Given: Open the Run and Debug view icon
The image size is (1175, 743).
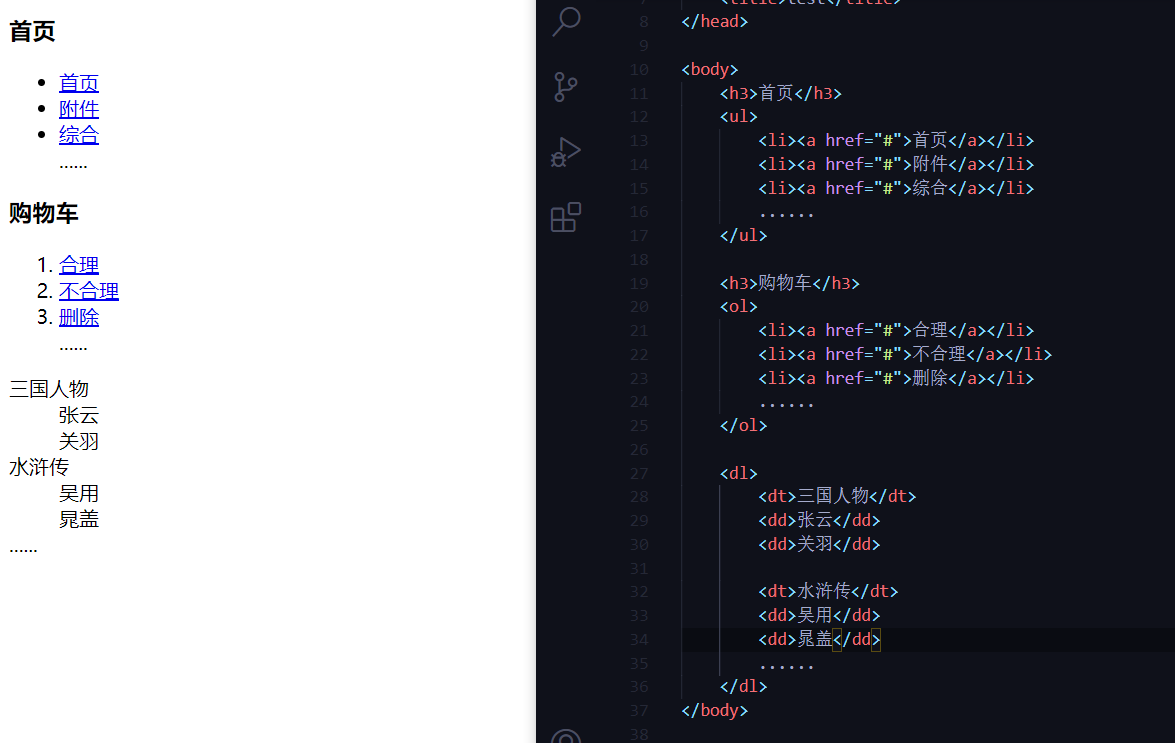Looking at the screenshot, I should point(566,152).
